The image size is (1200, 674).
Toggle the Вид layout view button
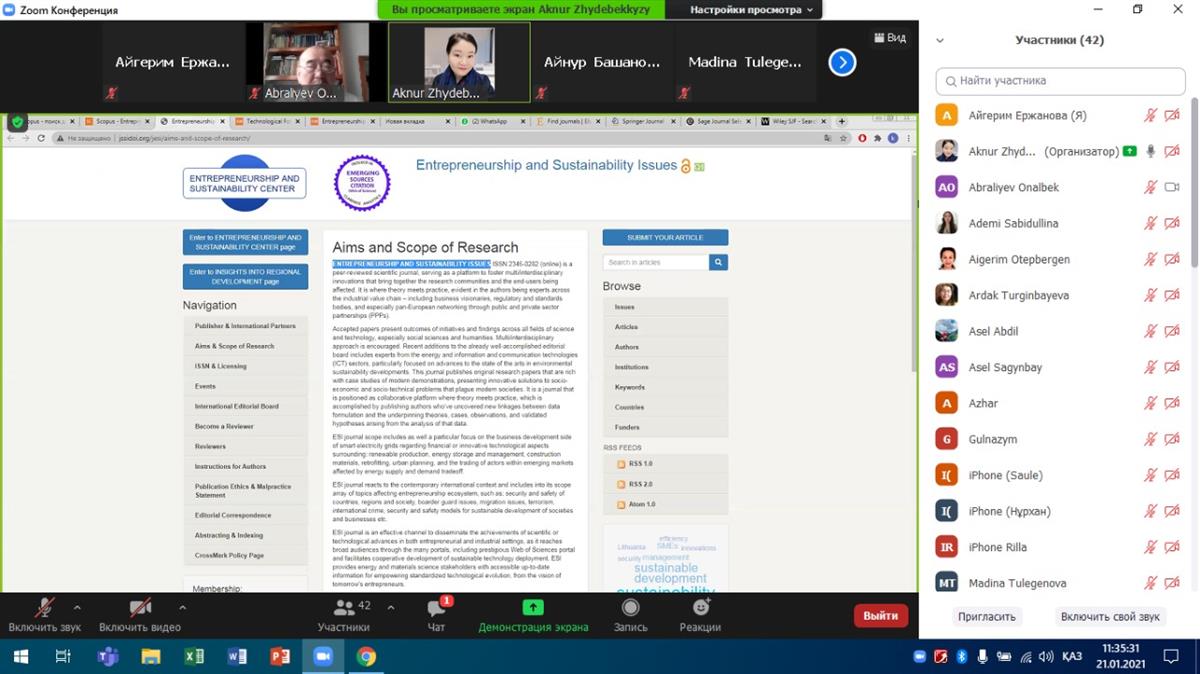890,38
